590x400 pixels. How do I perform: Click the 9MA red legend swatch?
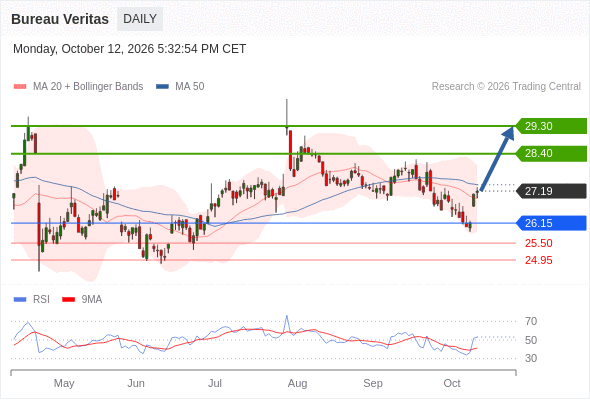[68, 300]
